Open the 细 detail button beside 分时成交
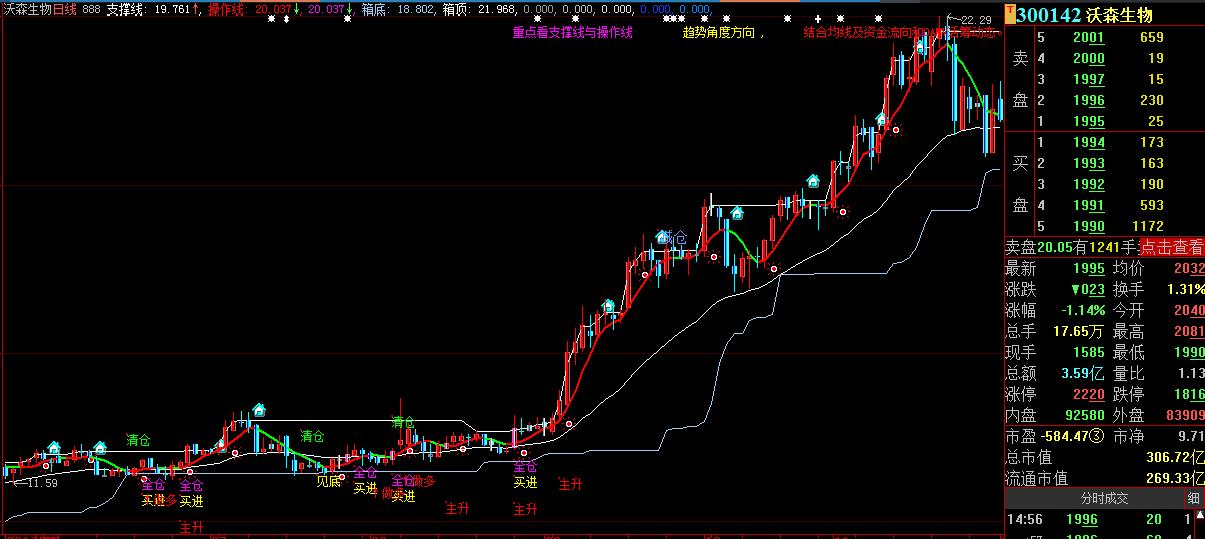 point(1194,498)
